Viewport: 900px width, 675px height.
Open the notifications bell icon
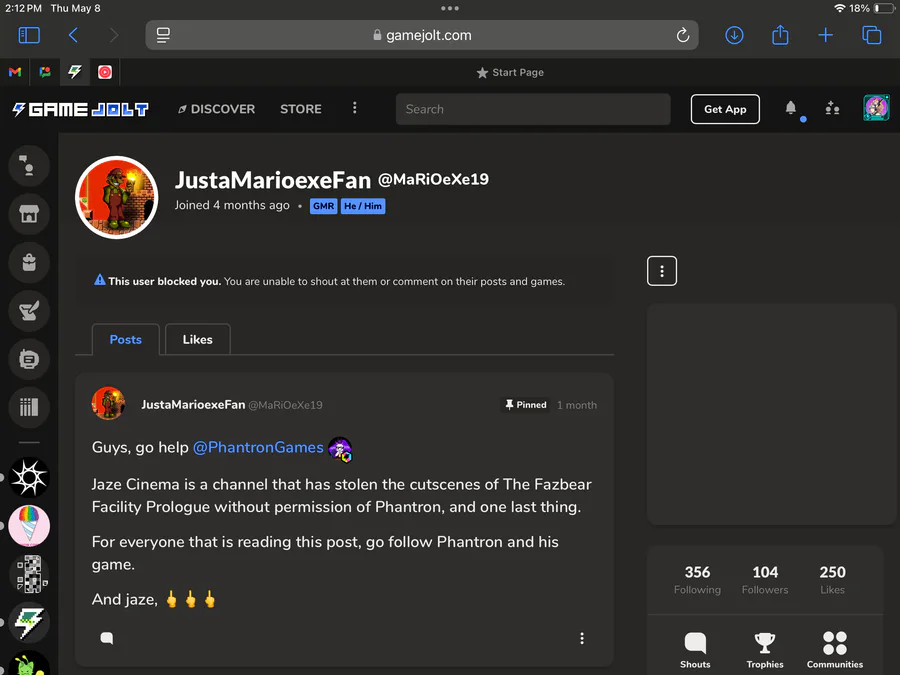790,107
